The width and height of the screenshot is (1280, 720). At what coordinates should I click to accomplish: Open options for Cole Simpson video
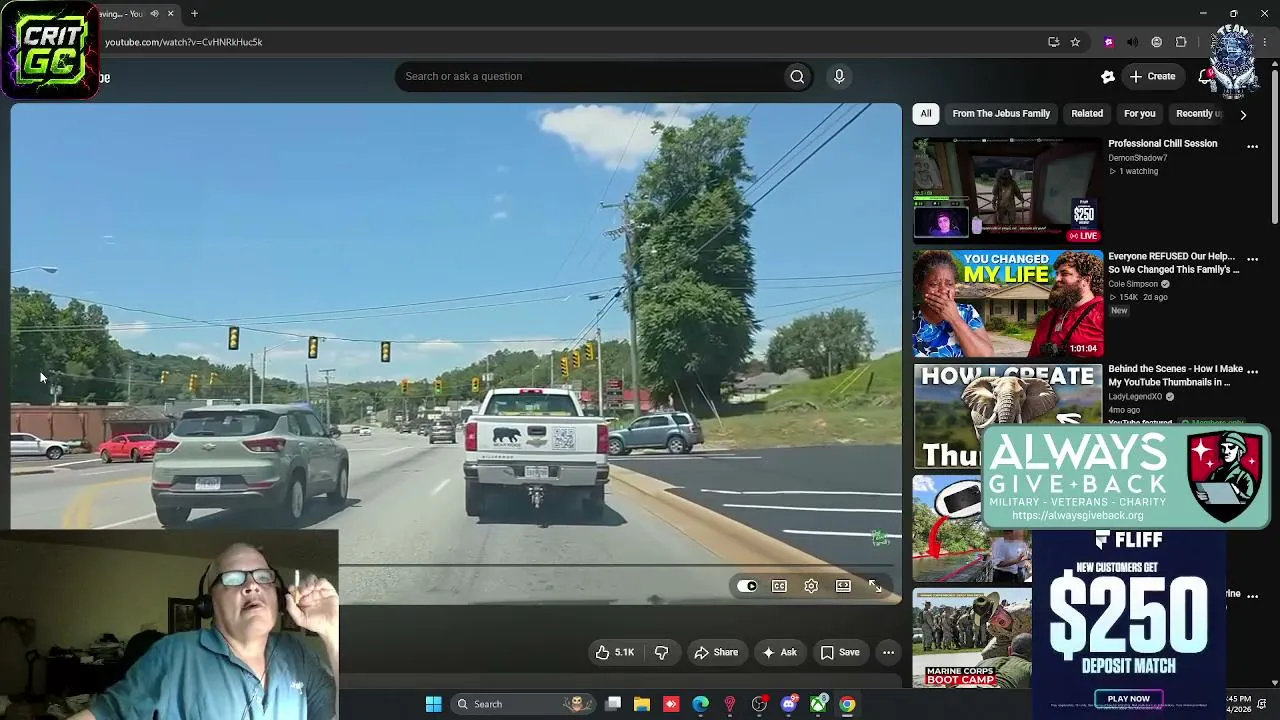(x=1252, y=259)
